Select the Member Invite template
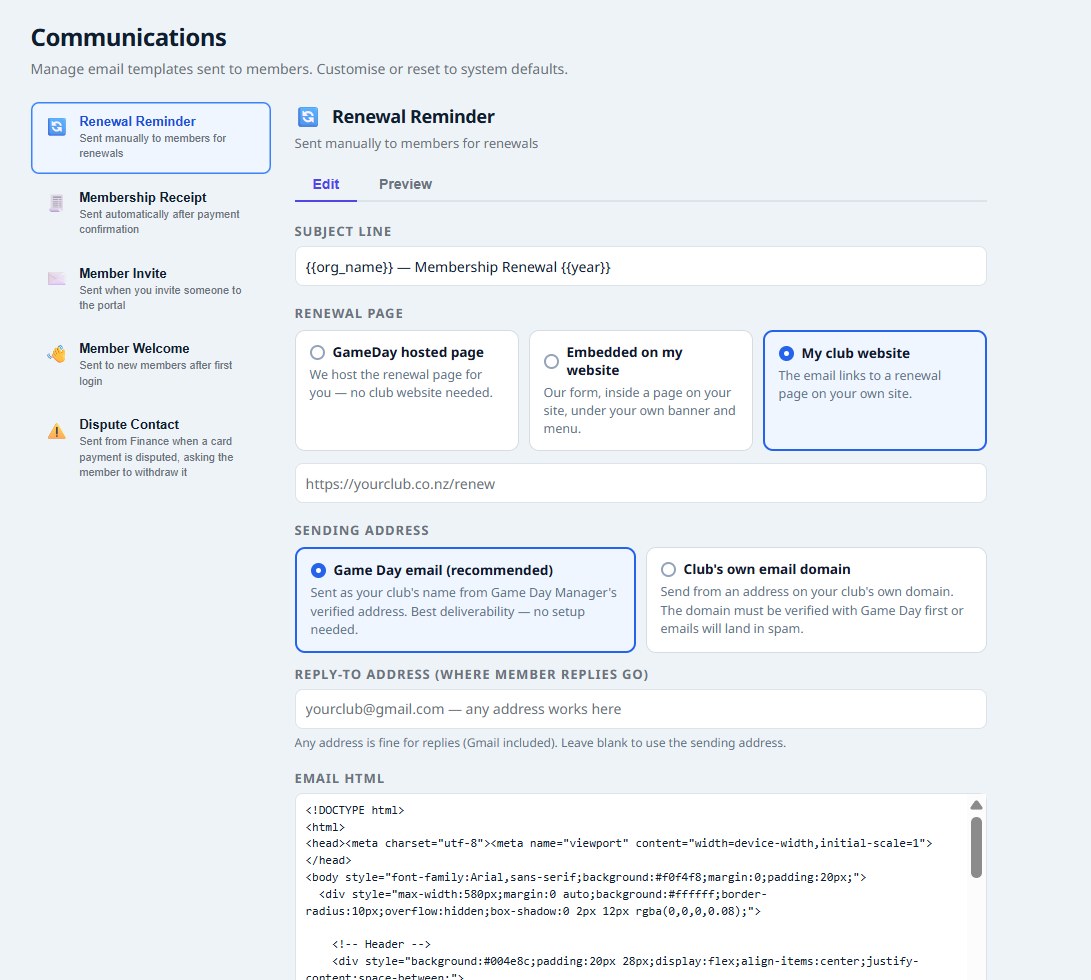Image resolution: width=1091 pixels, height=980 pixels. coord(151,289)
